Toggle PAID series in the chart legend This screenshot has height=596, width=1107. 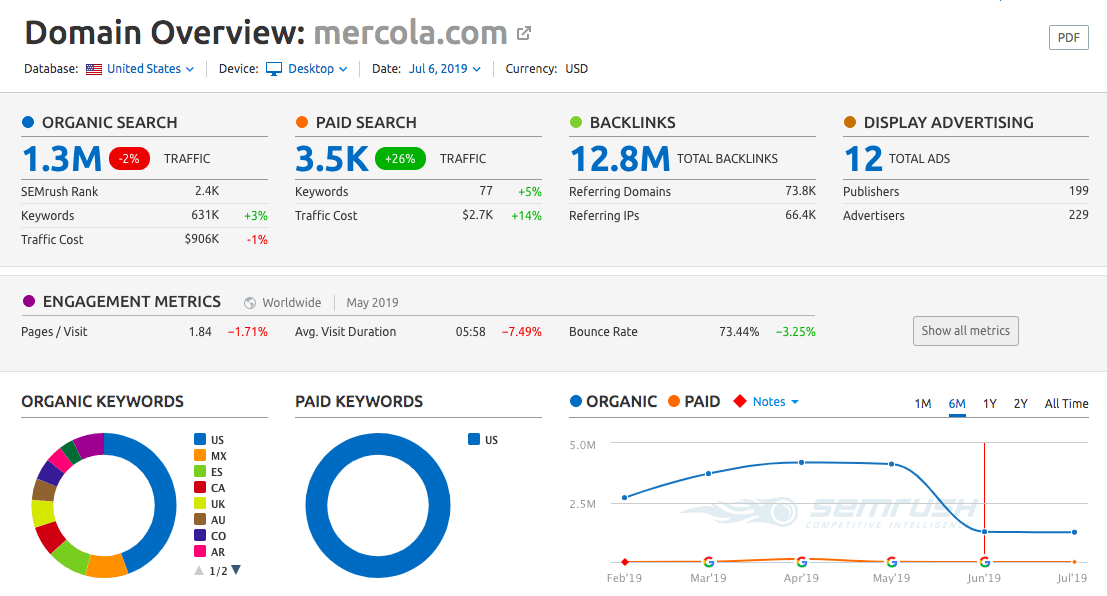[694, 402]
